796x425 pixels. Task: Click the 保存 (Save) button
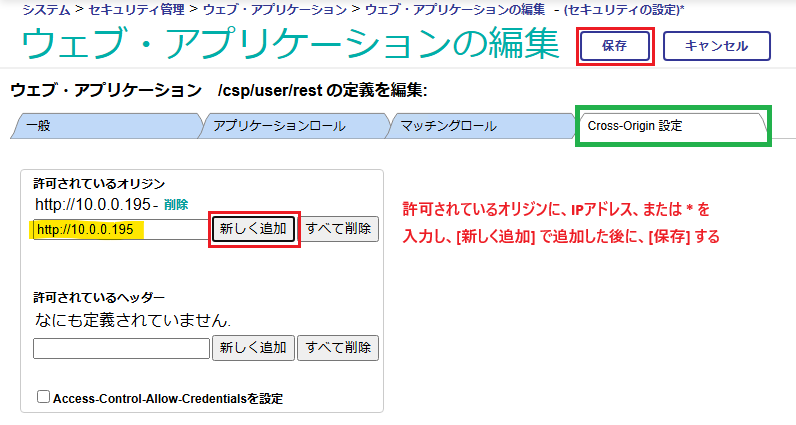[615, 47]
